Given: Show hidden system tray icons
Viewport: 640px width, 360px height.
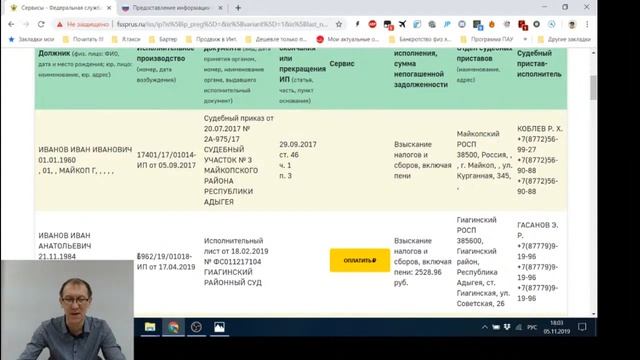Looking at the screenshot, I should pyautogui.click(x=484, y=327).
